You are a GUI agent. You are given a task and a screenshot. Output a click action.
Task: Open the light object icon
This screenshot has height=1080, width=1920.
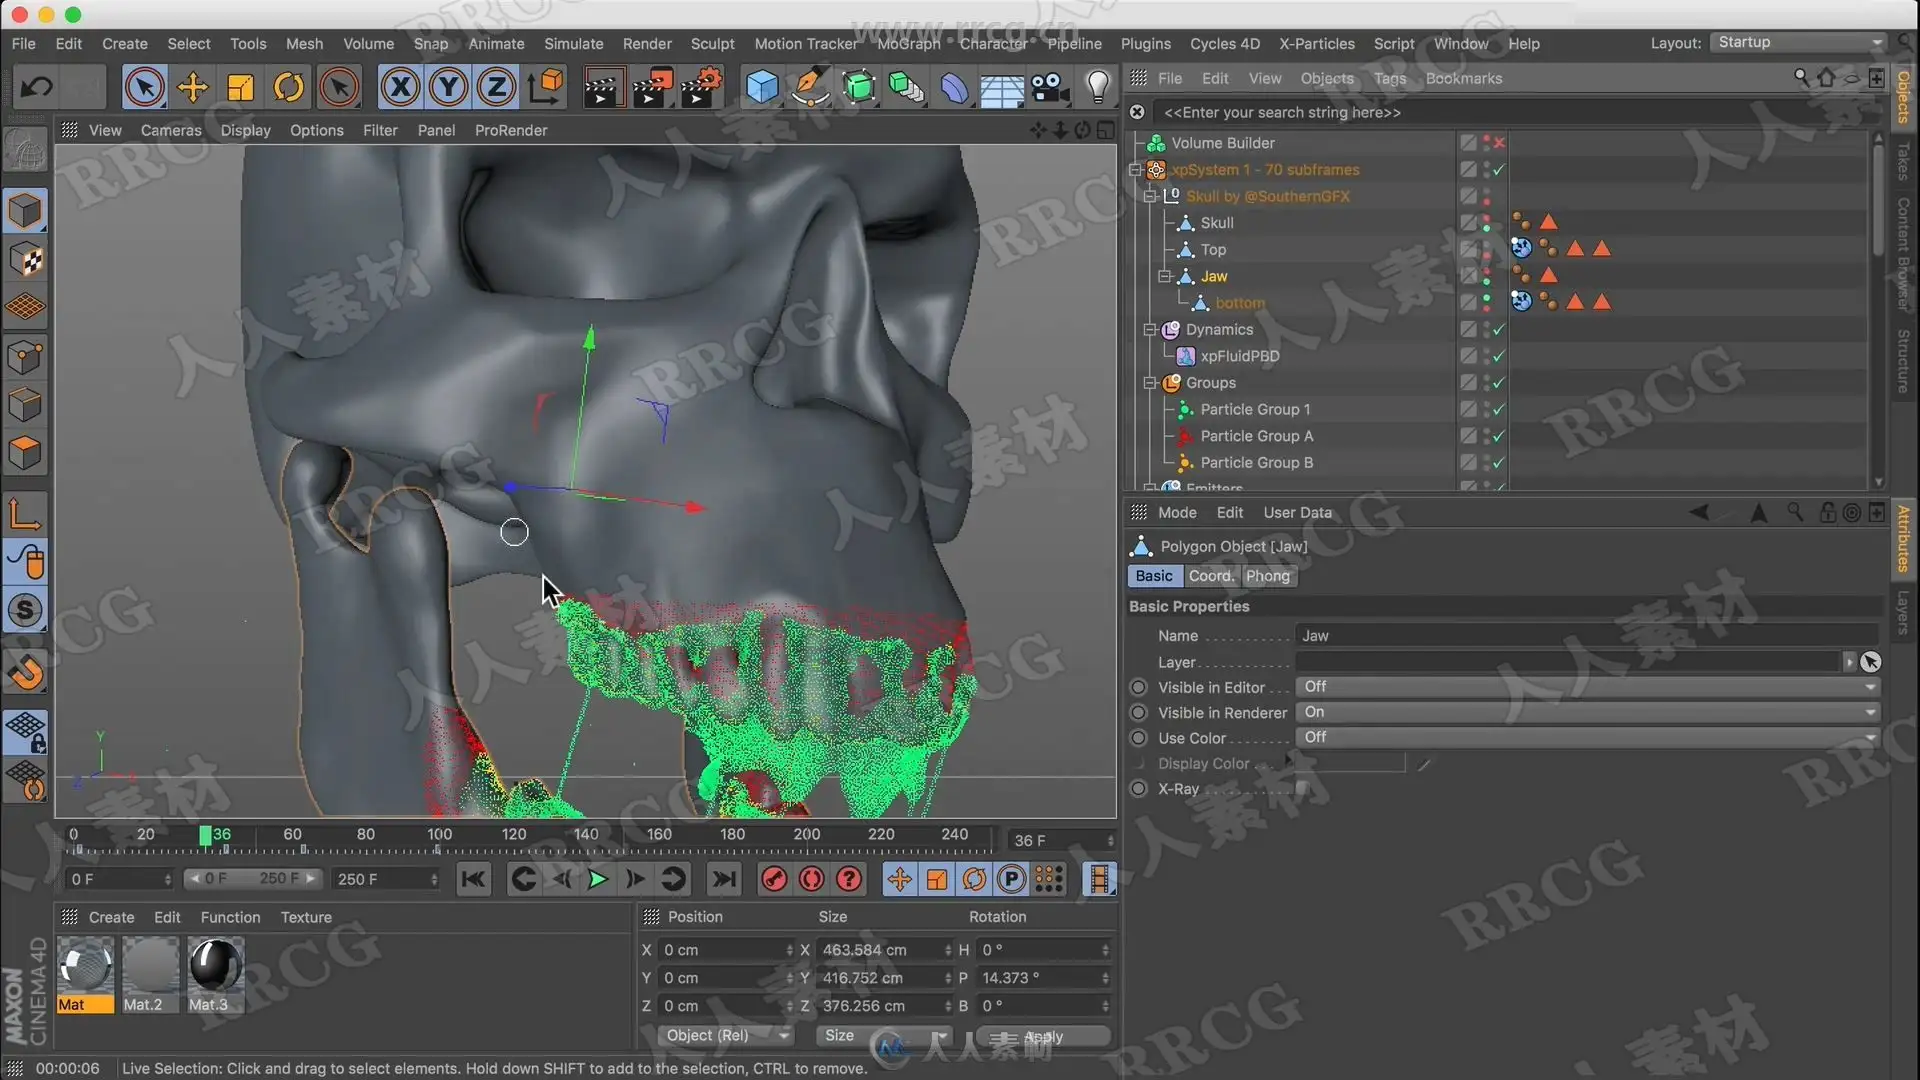click(1098, 88)
